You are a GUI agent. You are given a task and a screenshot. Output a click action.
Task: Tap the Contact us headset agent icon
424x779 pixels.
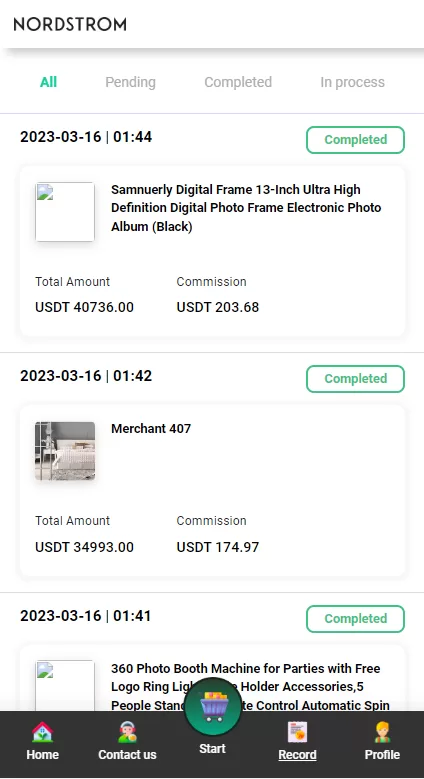(x=127, y=732)
